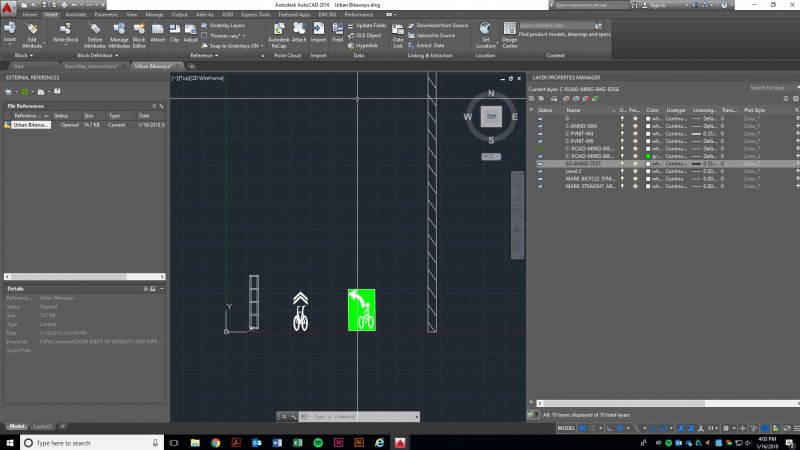Screen dimensions: 800x450
Task: Switch to the Annotate ribbon tab
Action: pyautogui.click(x=77, y=16)
